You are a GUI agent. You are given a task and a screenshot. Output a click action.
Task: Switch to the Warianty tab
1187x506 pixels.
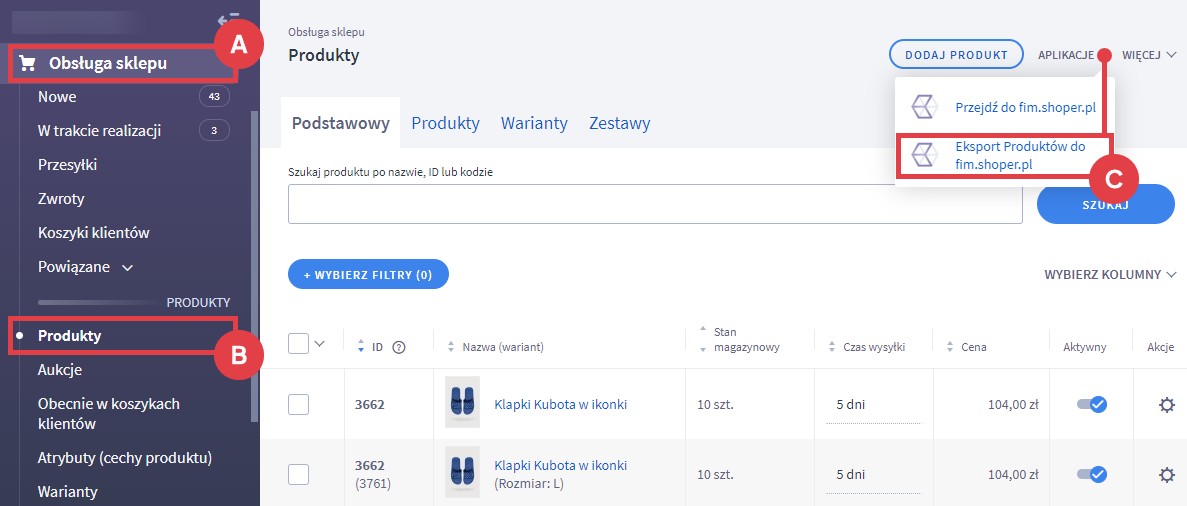coord(534,123)
